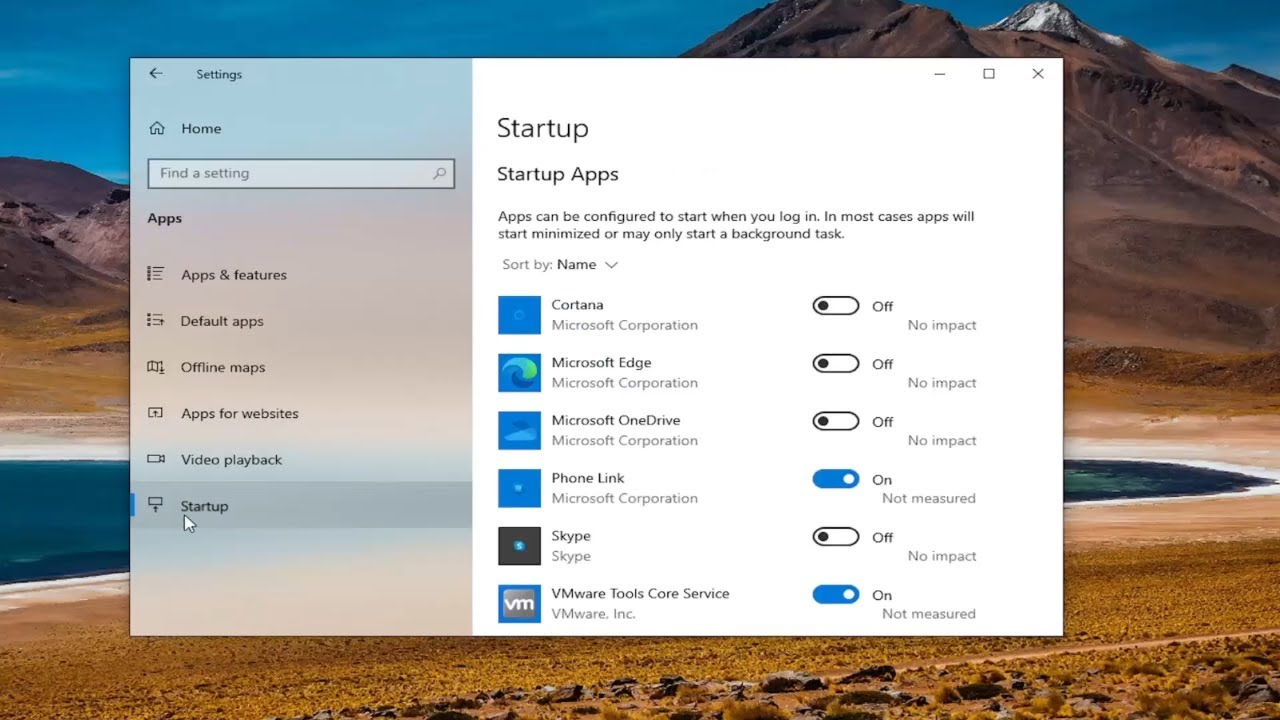Minimize the Settings window
1280x720 pixels.
click(x=940, y=74)
